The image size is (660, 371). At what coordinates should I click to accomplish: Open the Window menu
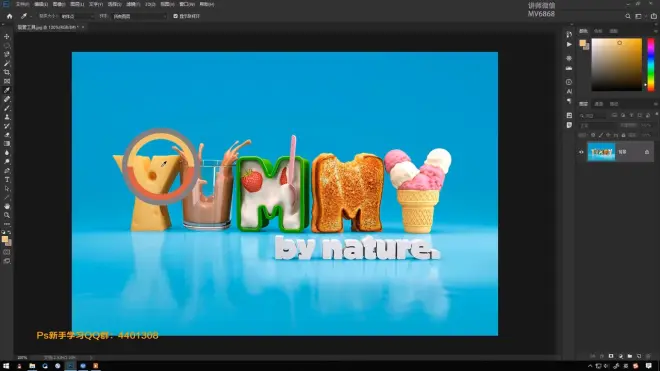[x=187, y=4]
